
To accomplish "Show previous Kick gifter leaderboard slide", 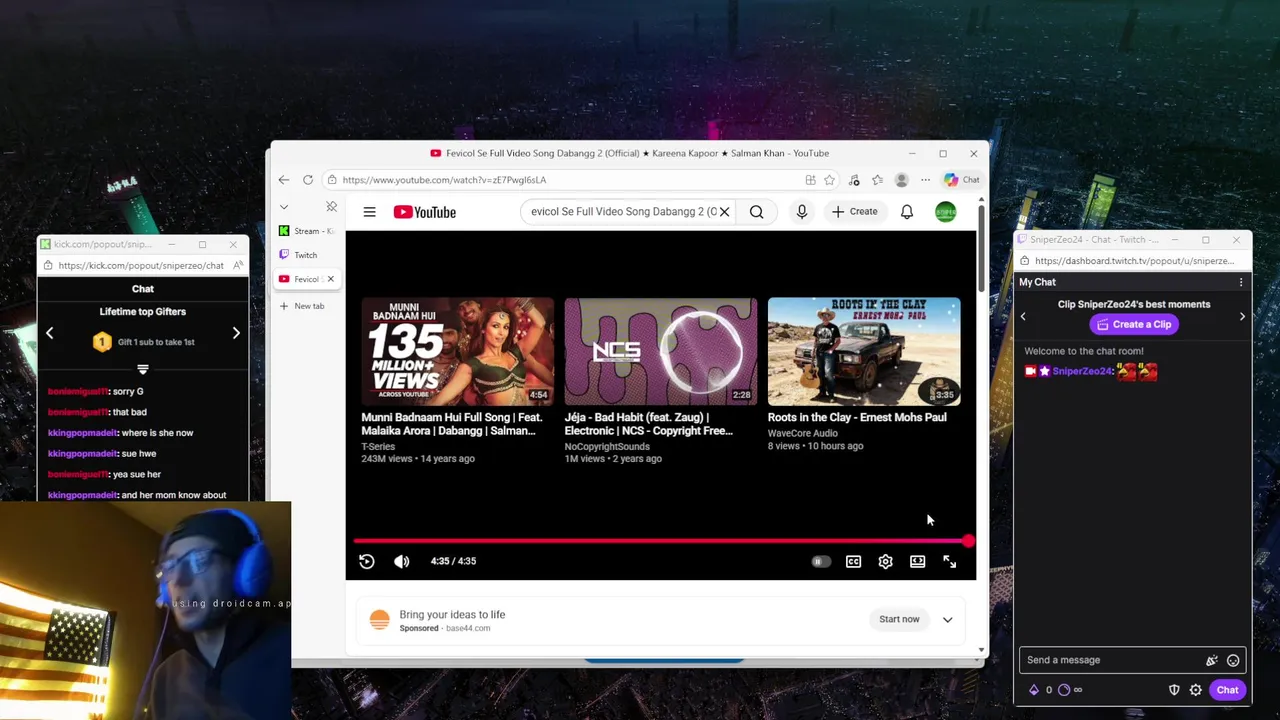I will point(49,333).
